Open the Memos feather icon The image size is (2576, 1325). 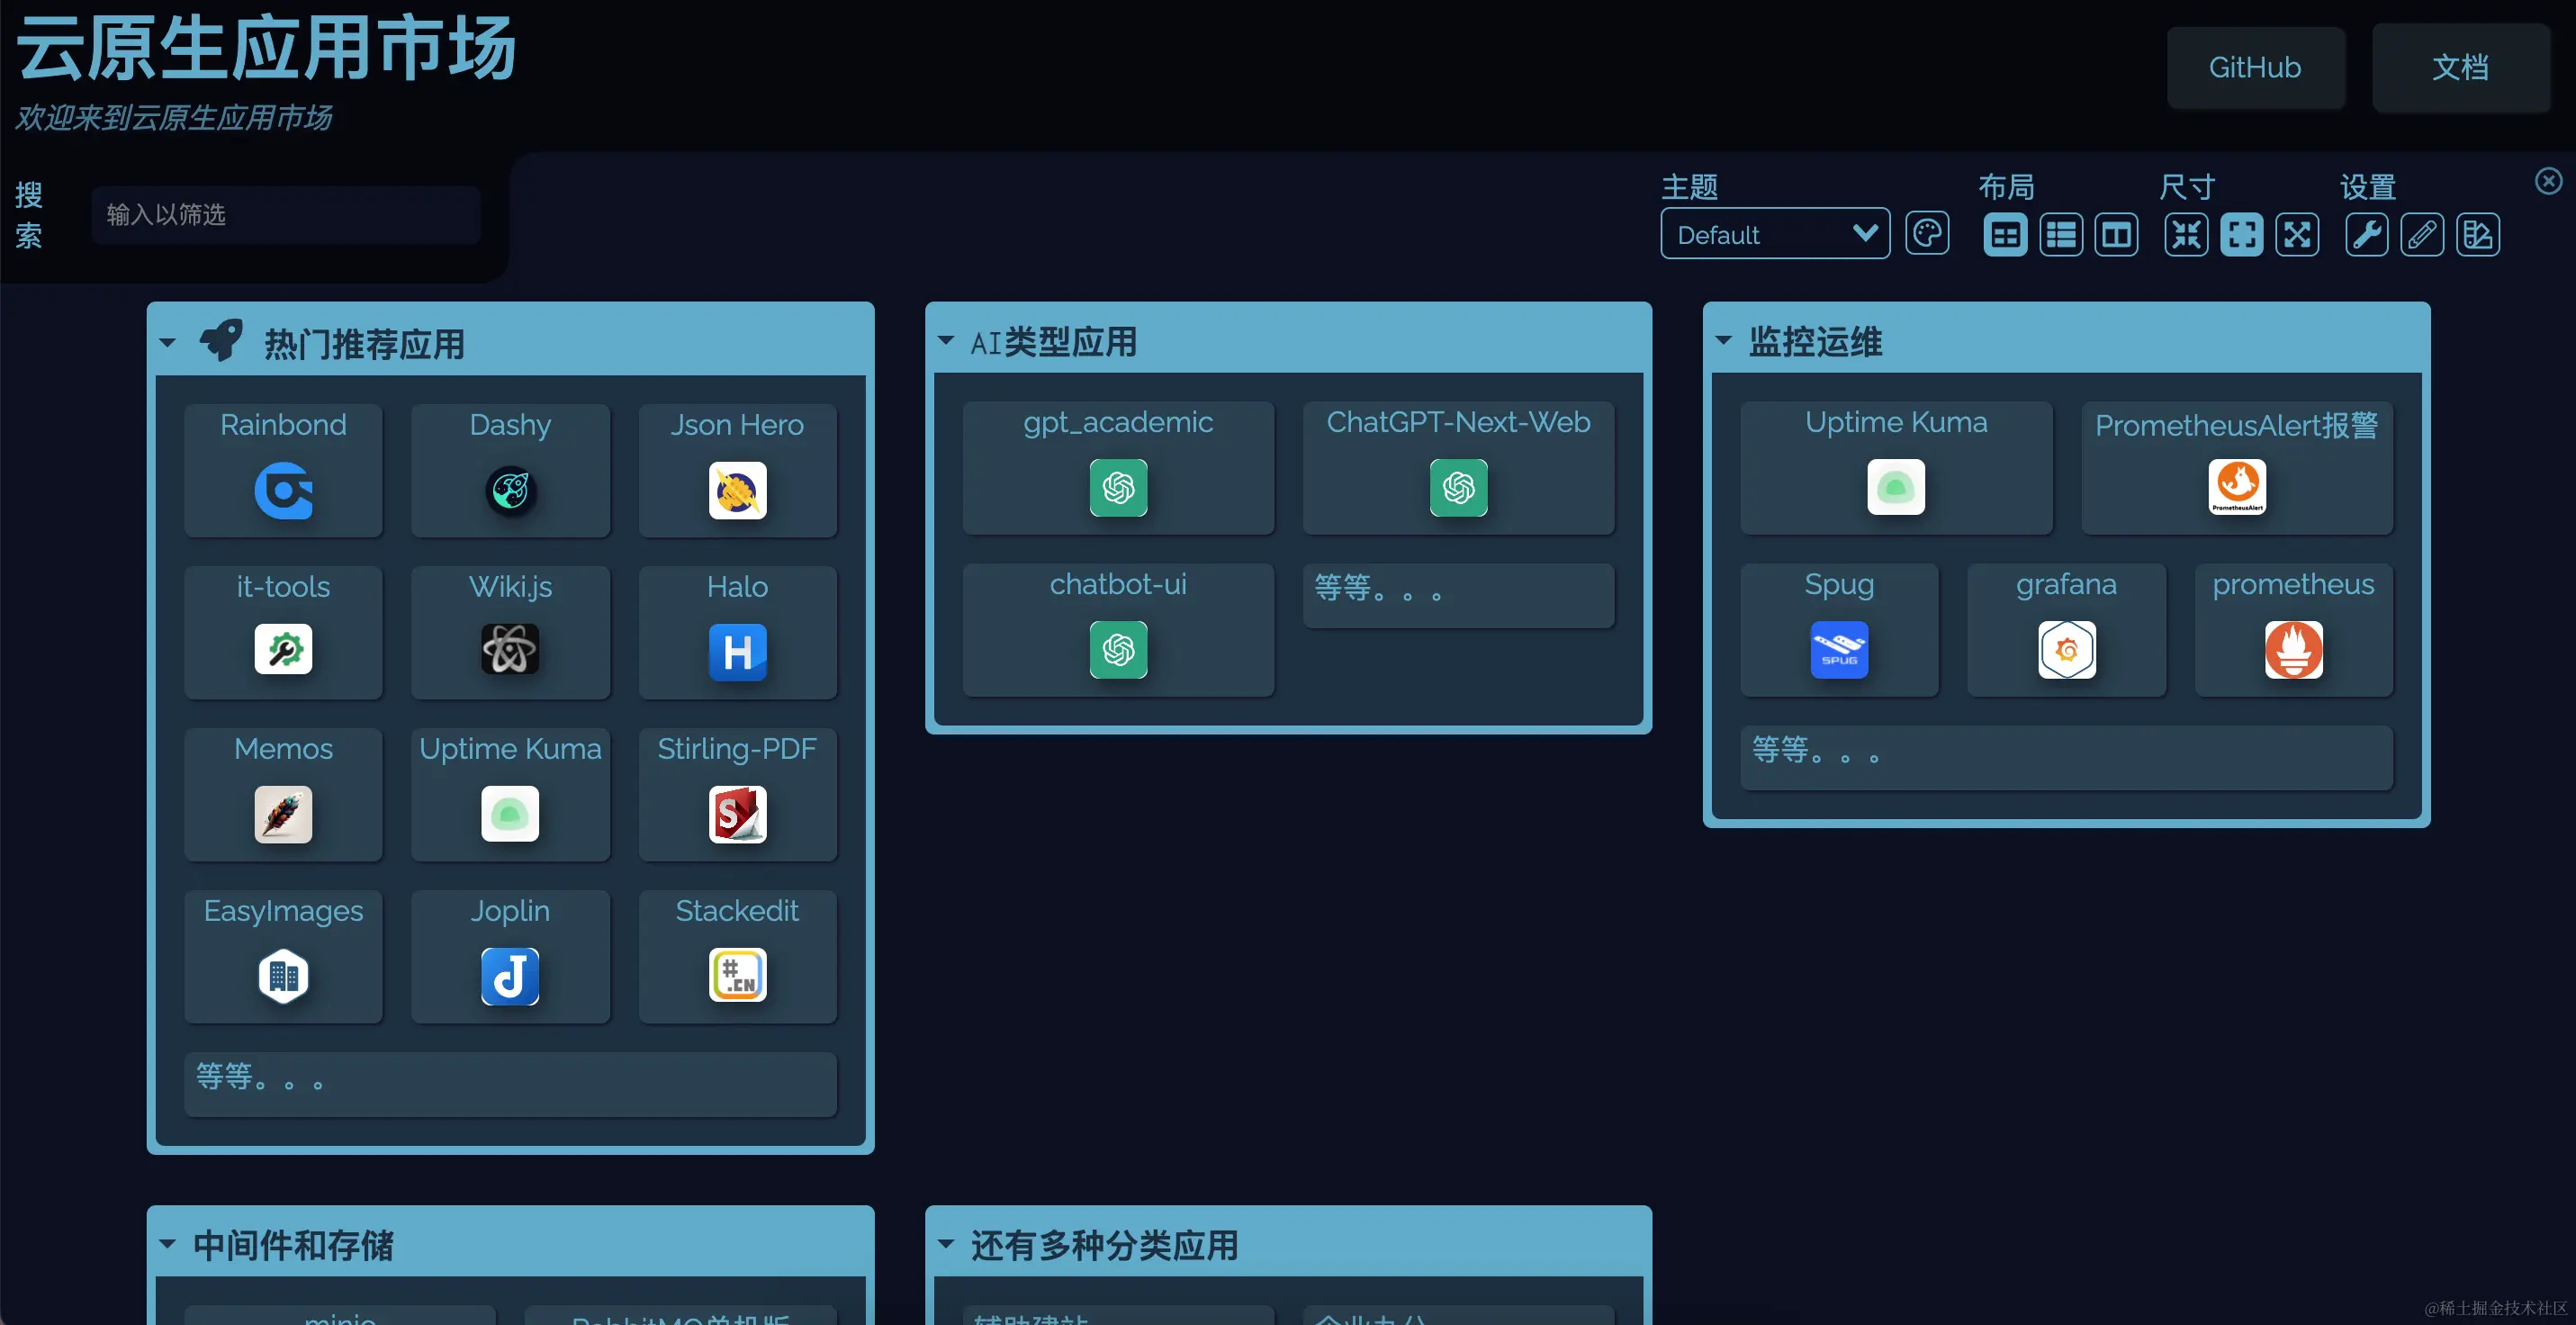click(283, 814)
